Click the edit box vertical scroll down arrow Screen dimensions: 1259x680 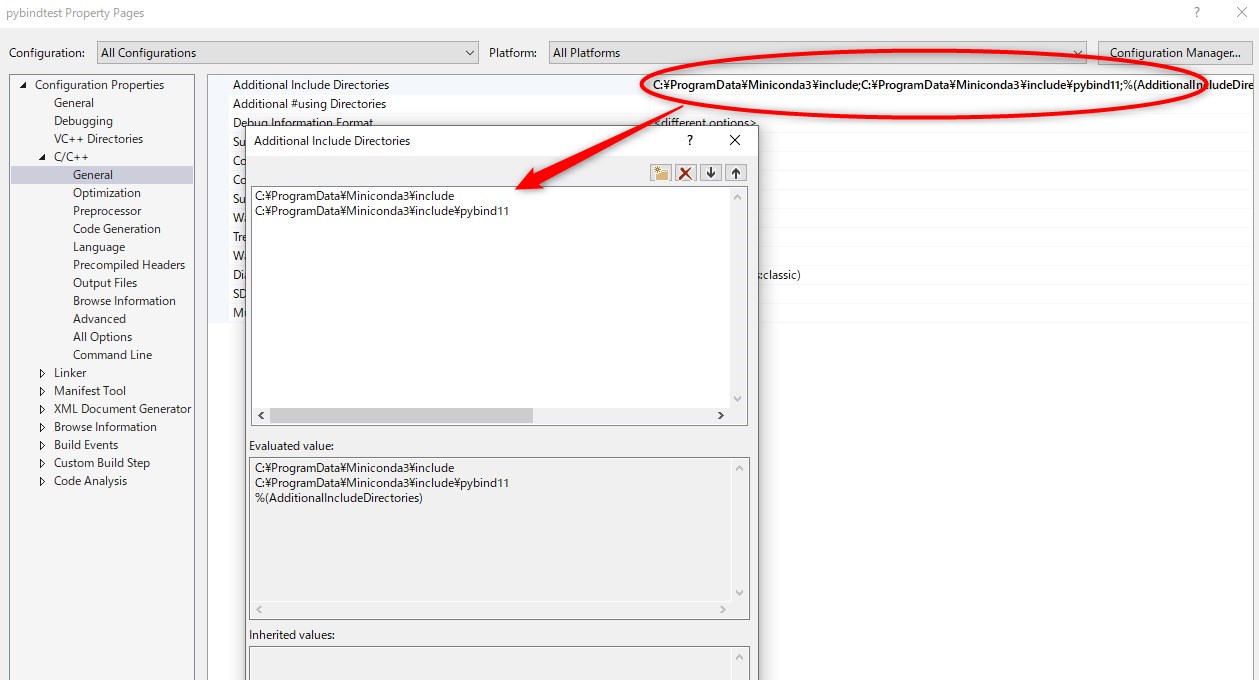click(x=738, y=399)
